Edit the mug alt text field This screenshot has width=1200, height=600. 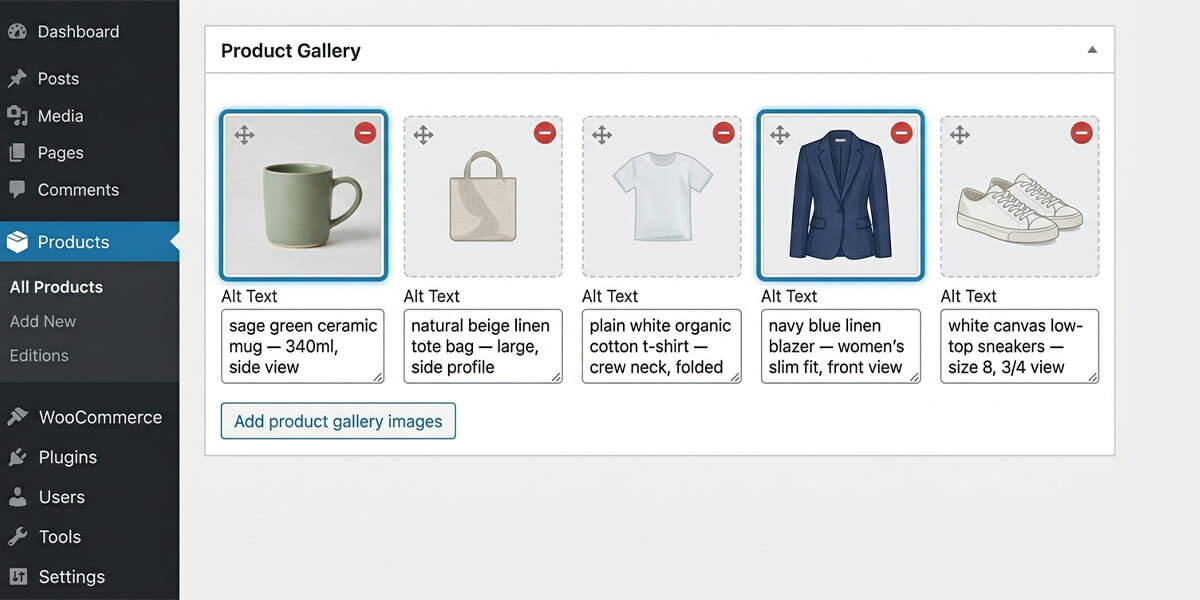coord(303,346)
